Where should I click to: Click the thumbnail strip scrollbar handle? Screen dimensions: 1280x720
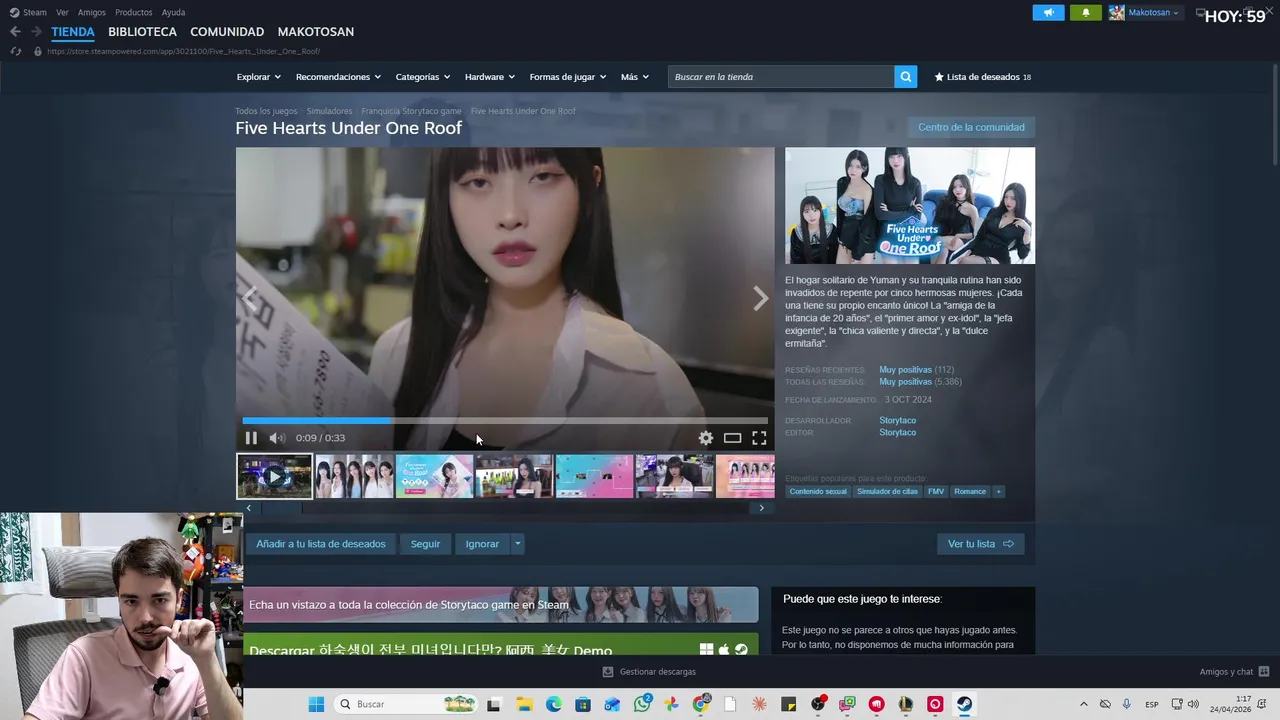click(x=281, y=508)
